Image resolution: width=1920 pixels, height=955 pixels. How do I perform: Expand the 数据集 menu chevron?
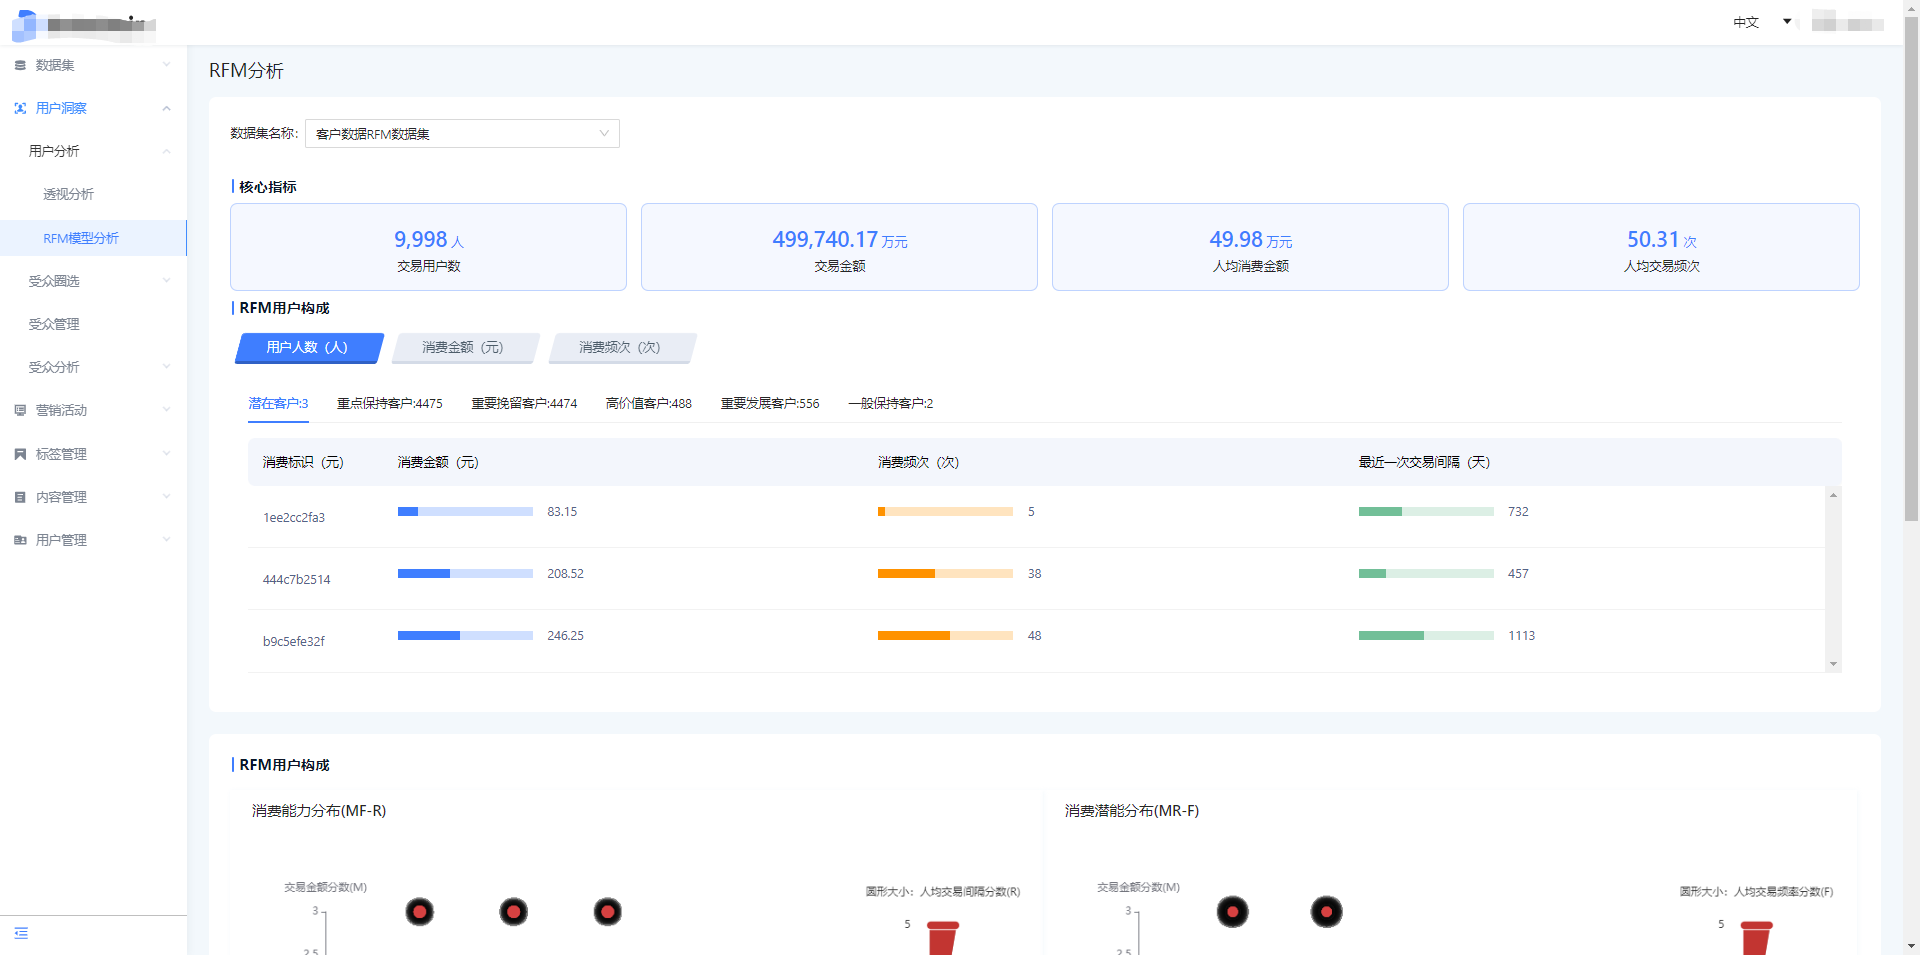tap(166, 65)
